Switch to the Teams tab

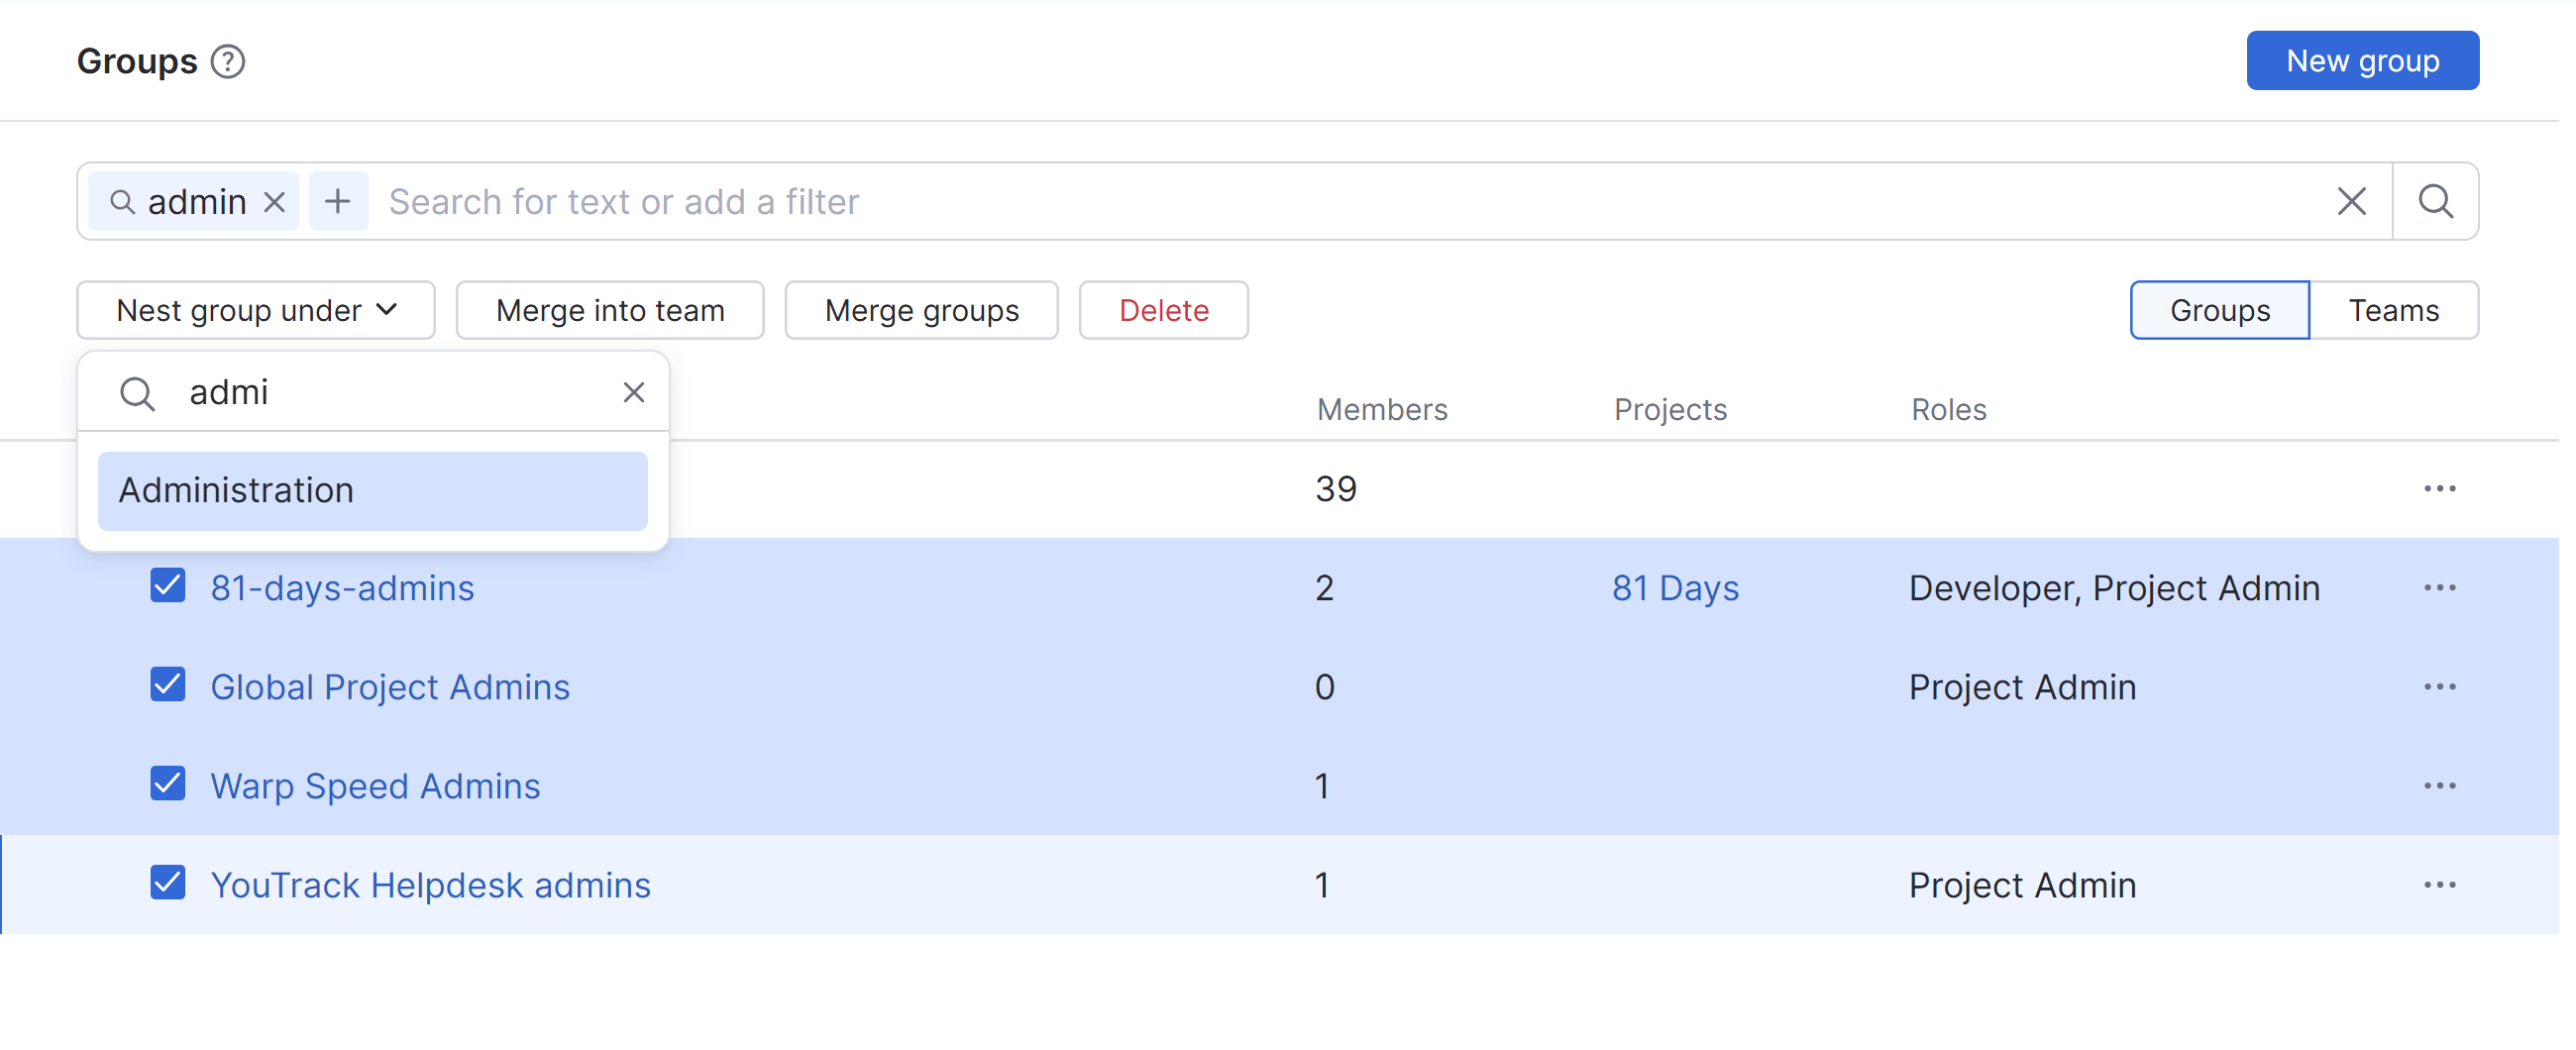pyautogui.click(x=2392, y=311)
